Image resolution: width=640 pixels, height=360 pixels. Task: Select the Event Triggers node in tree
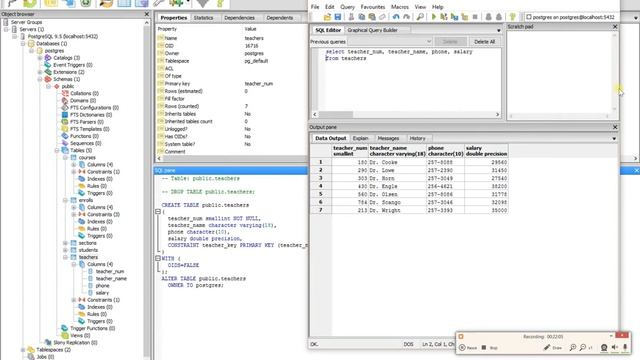73,65
